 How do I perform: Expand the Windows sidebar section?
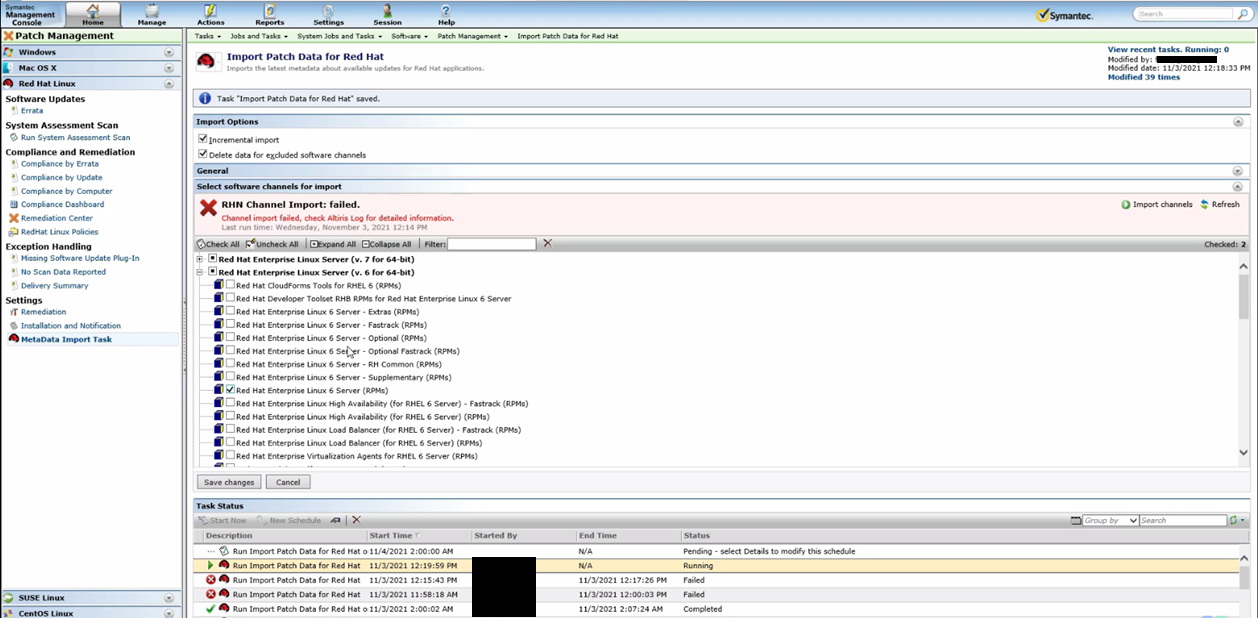169,52
